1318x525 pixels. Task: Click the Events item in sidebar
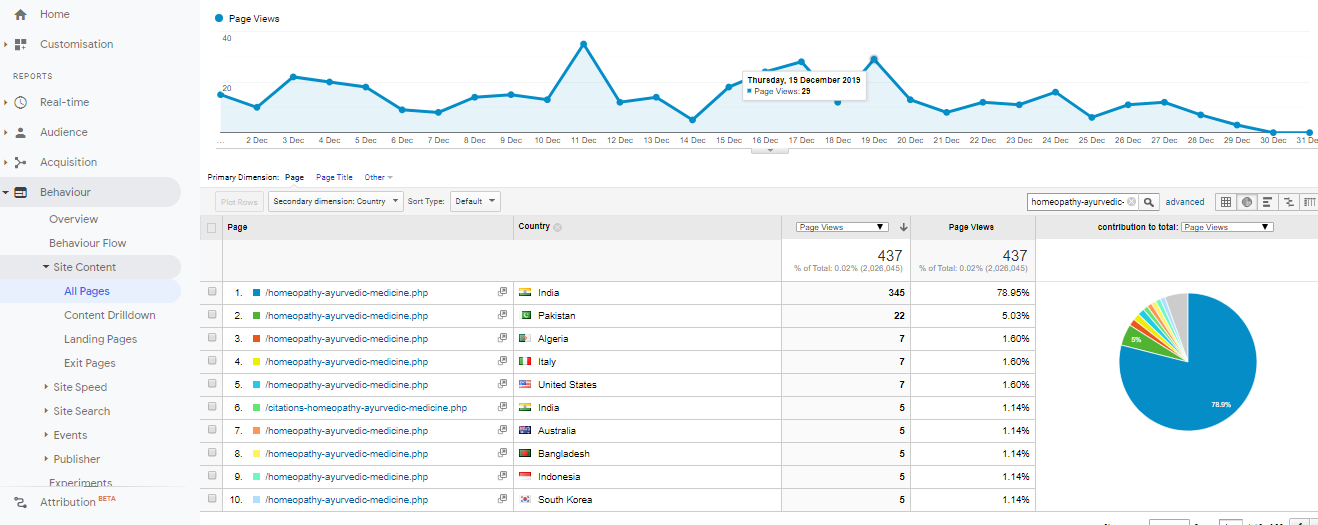(70, 435)
